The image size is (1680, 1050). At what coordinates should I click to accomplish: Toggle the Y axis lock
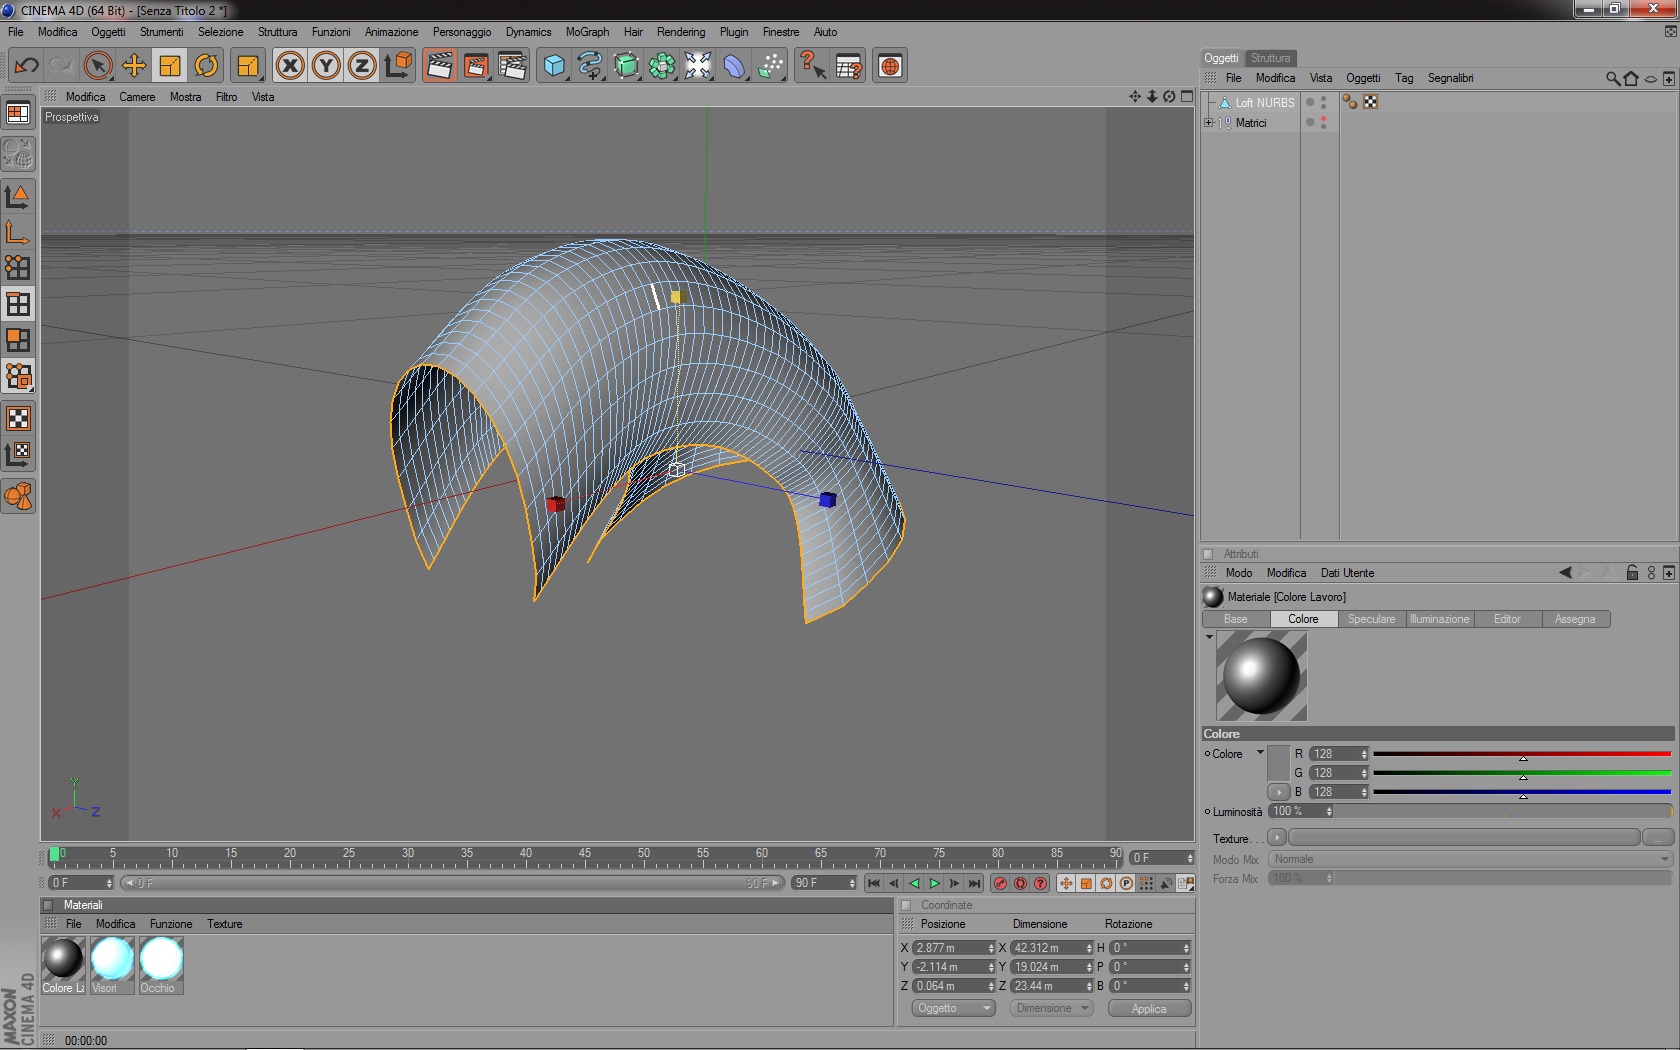(x=326, y=66)
